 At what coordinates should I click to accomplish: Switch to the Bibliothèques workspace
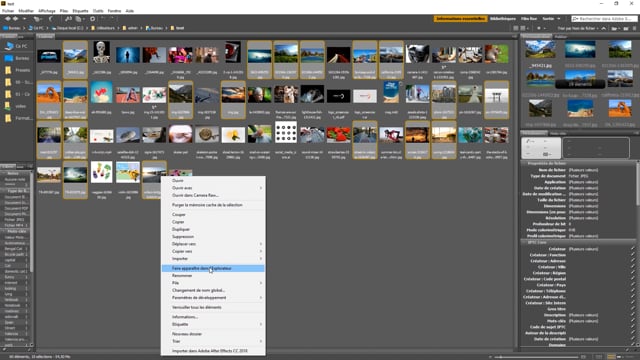(x=503, y=19)
